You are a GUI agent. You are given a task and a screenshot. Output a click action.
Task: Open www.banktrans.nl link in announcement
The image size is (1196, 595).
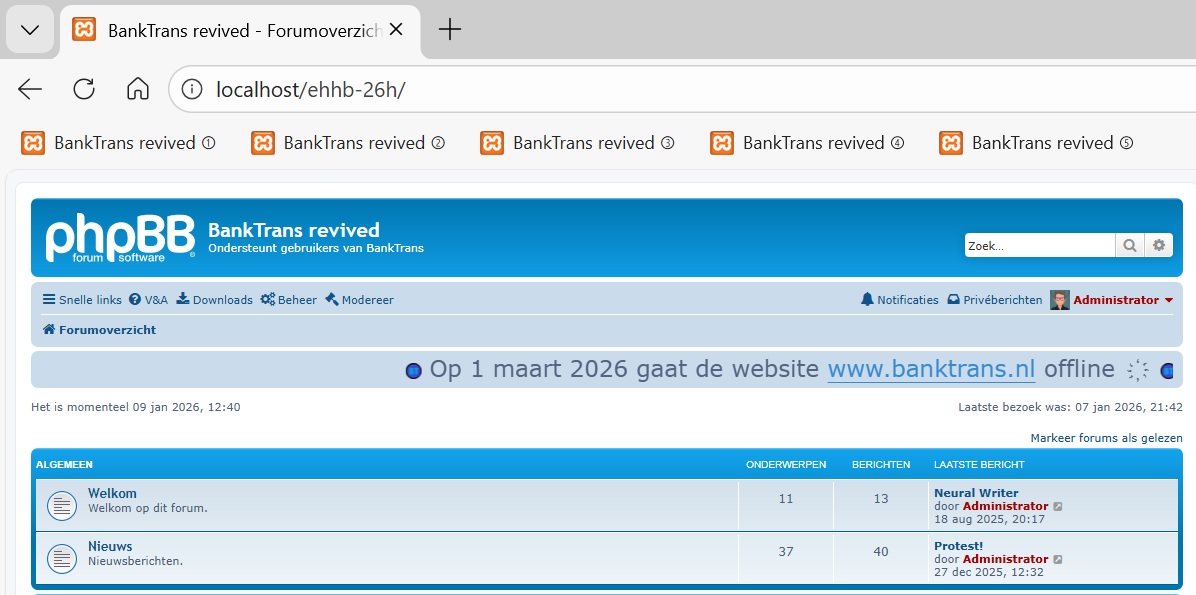(931, 369)
